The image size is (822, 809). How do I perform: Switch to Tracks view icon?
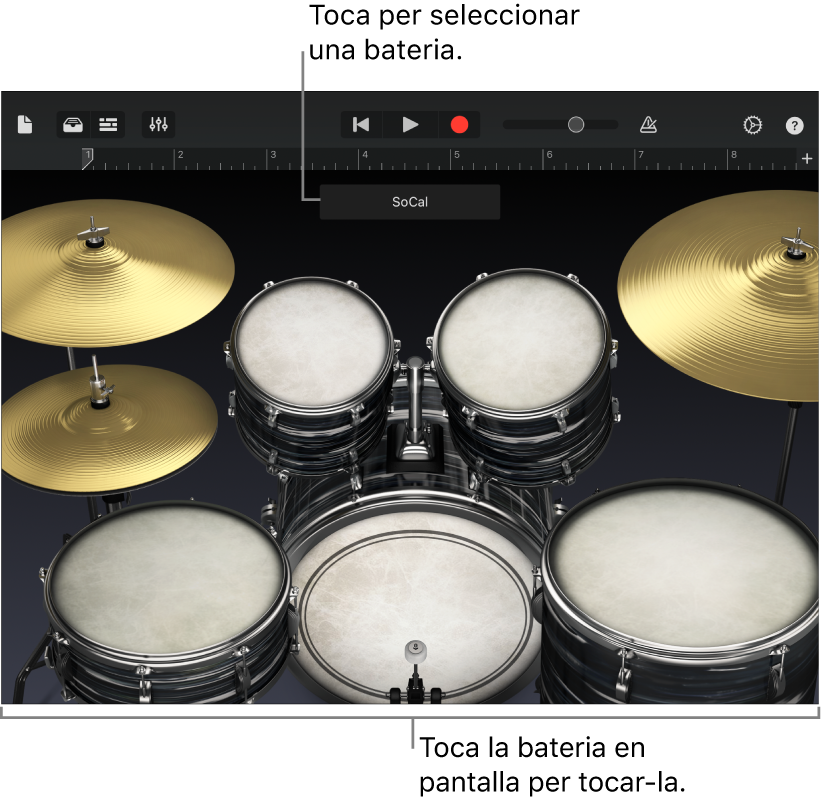(108, 124)
